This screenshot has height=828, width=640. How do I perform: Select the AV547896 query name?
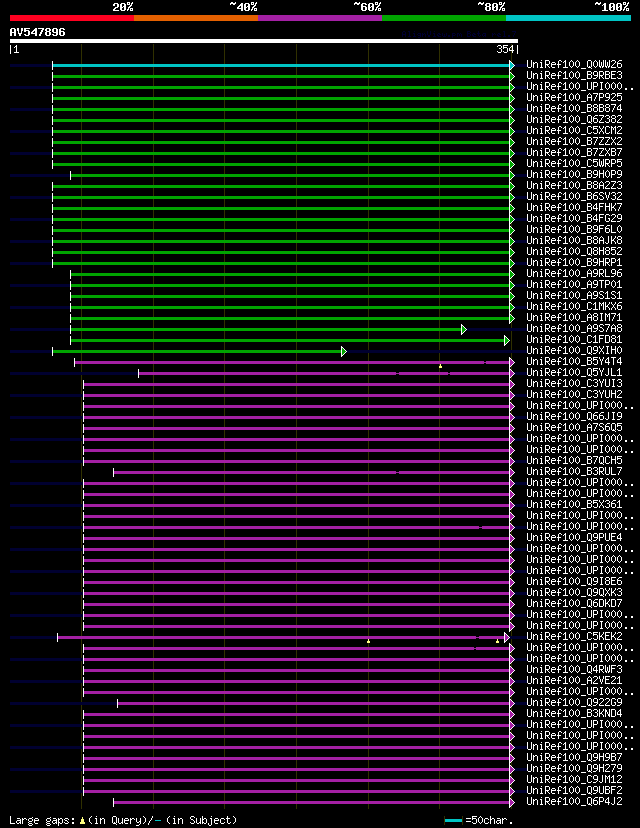[37, 32]
